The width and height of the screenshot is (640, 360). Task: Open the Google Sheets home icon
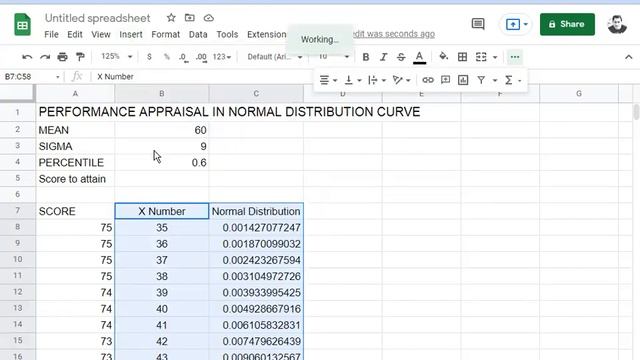point(22,24)
